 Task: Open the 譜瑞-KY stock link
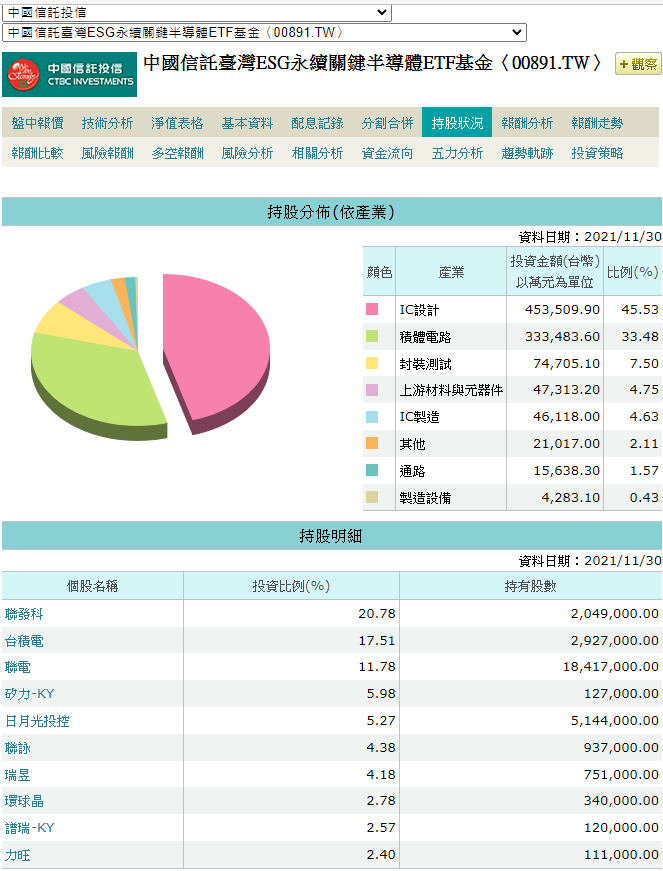tap(29, 828)
